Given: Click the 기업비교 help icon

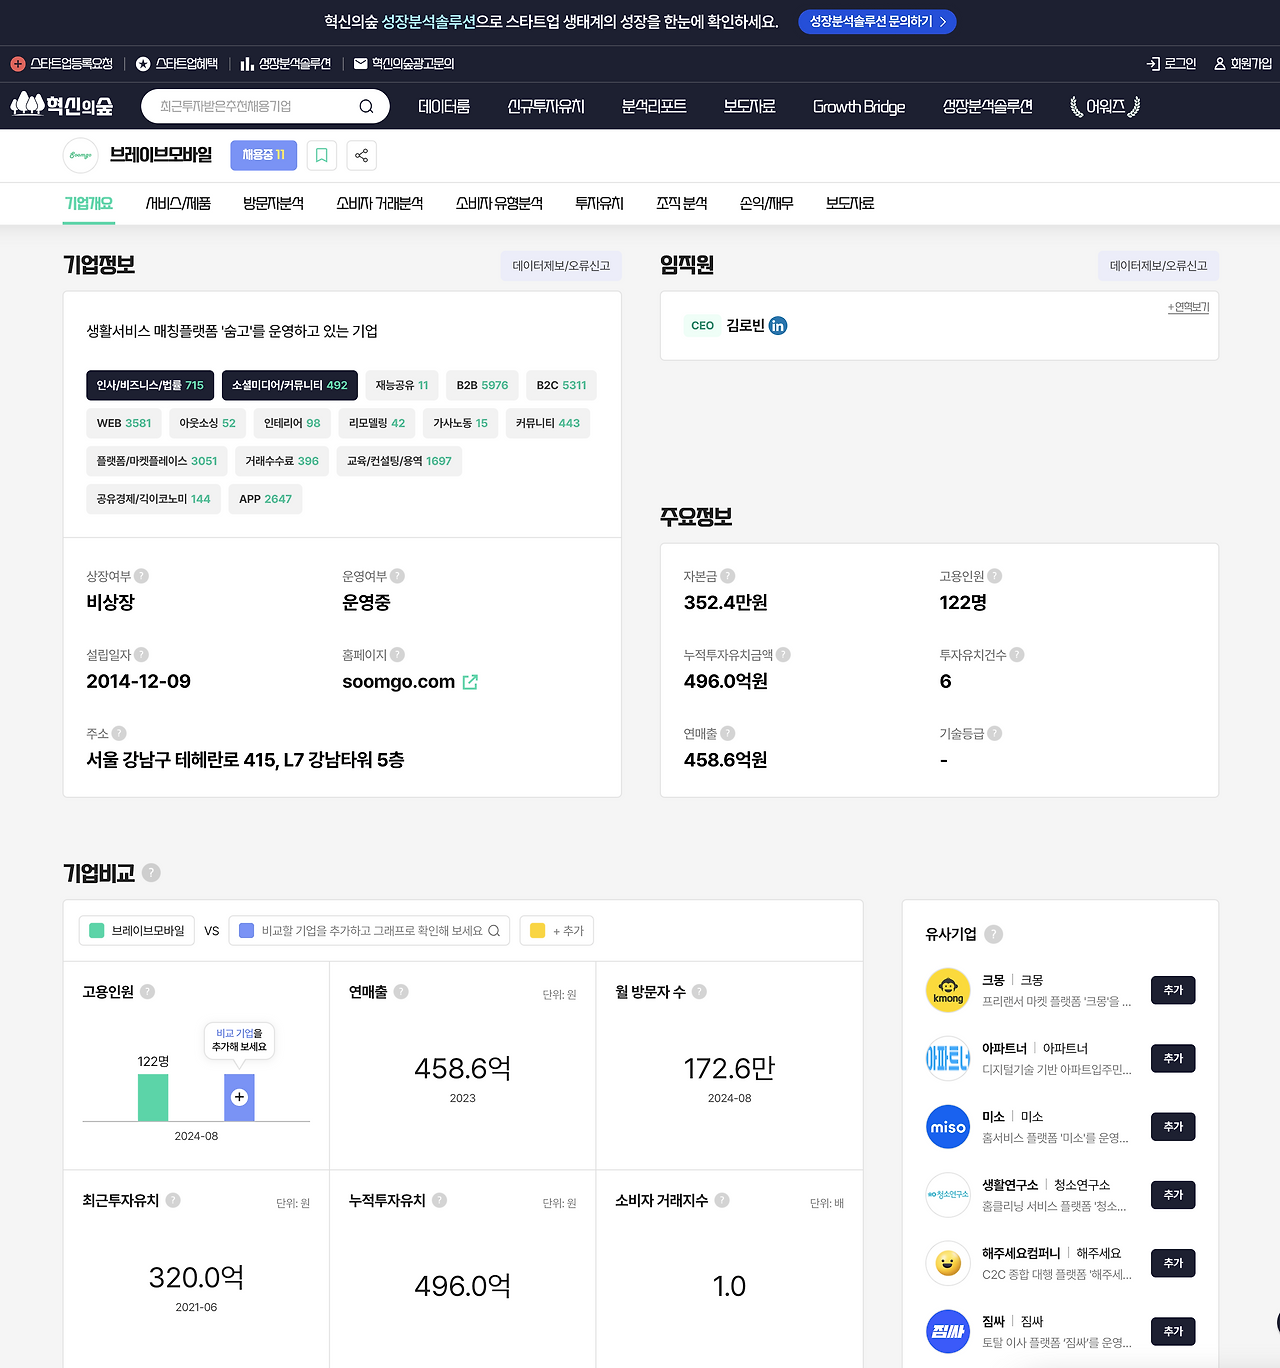Looking at the screenshot, I should tap(151, 873).
